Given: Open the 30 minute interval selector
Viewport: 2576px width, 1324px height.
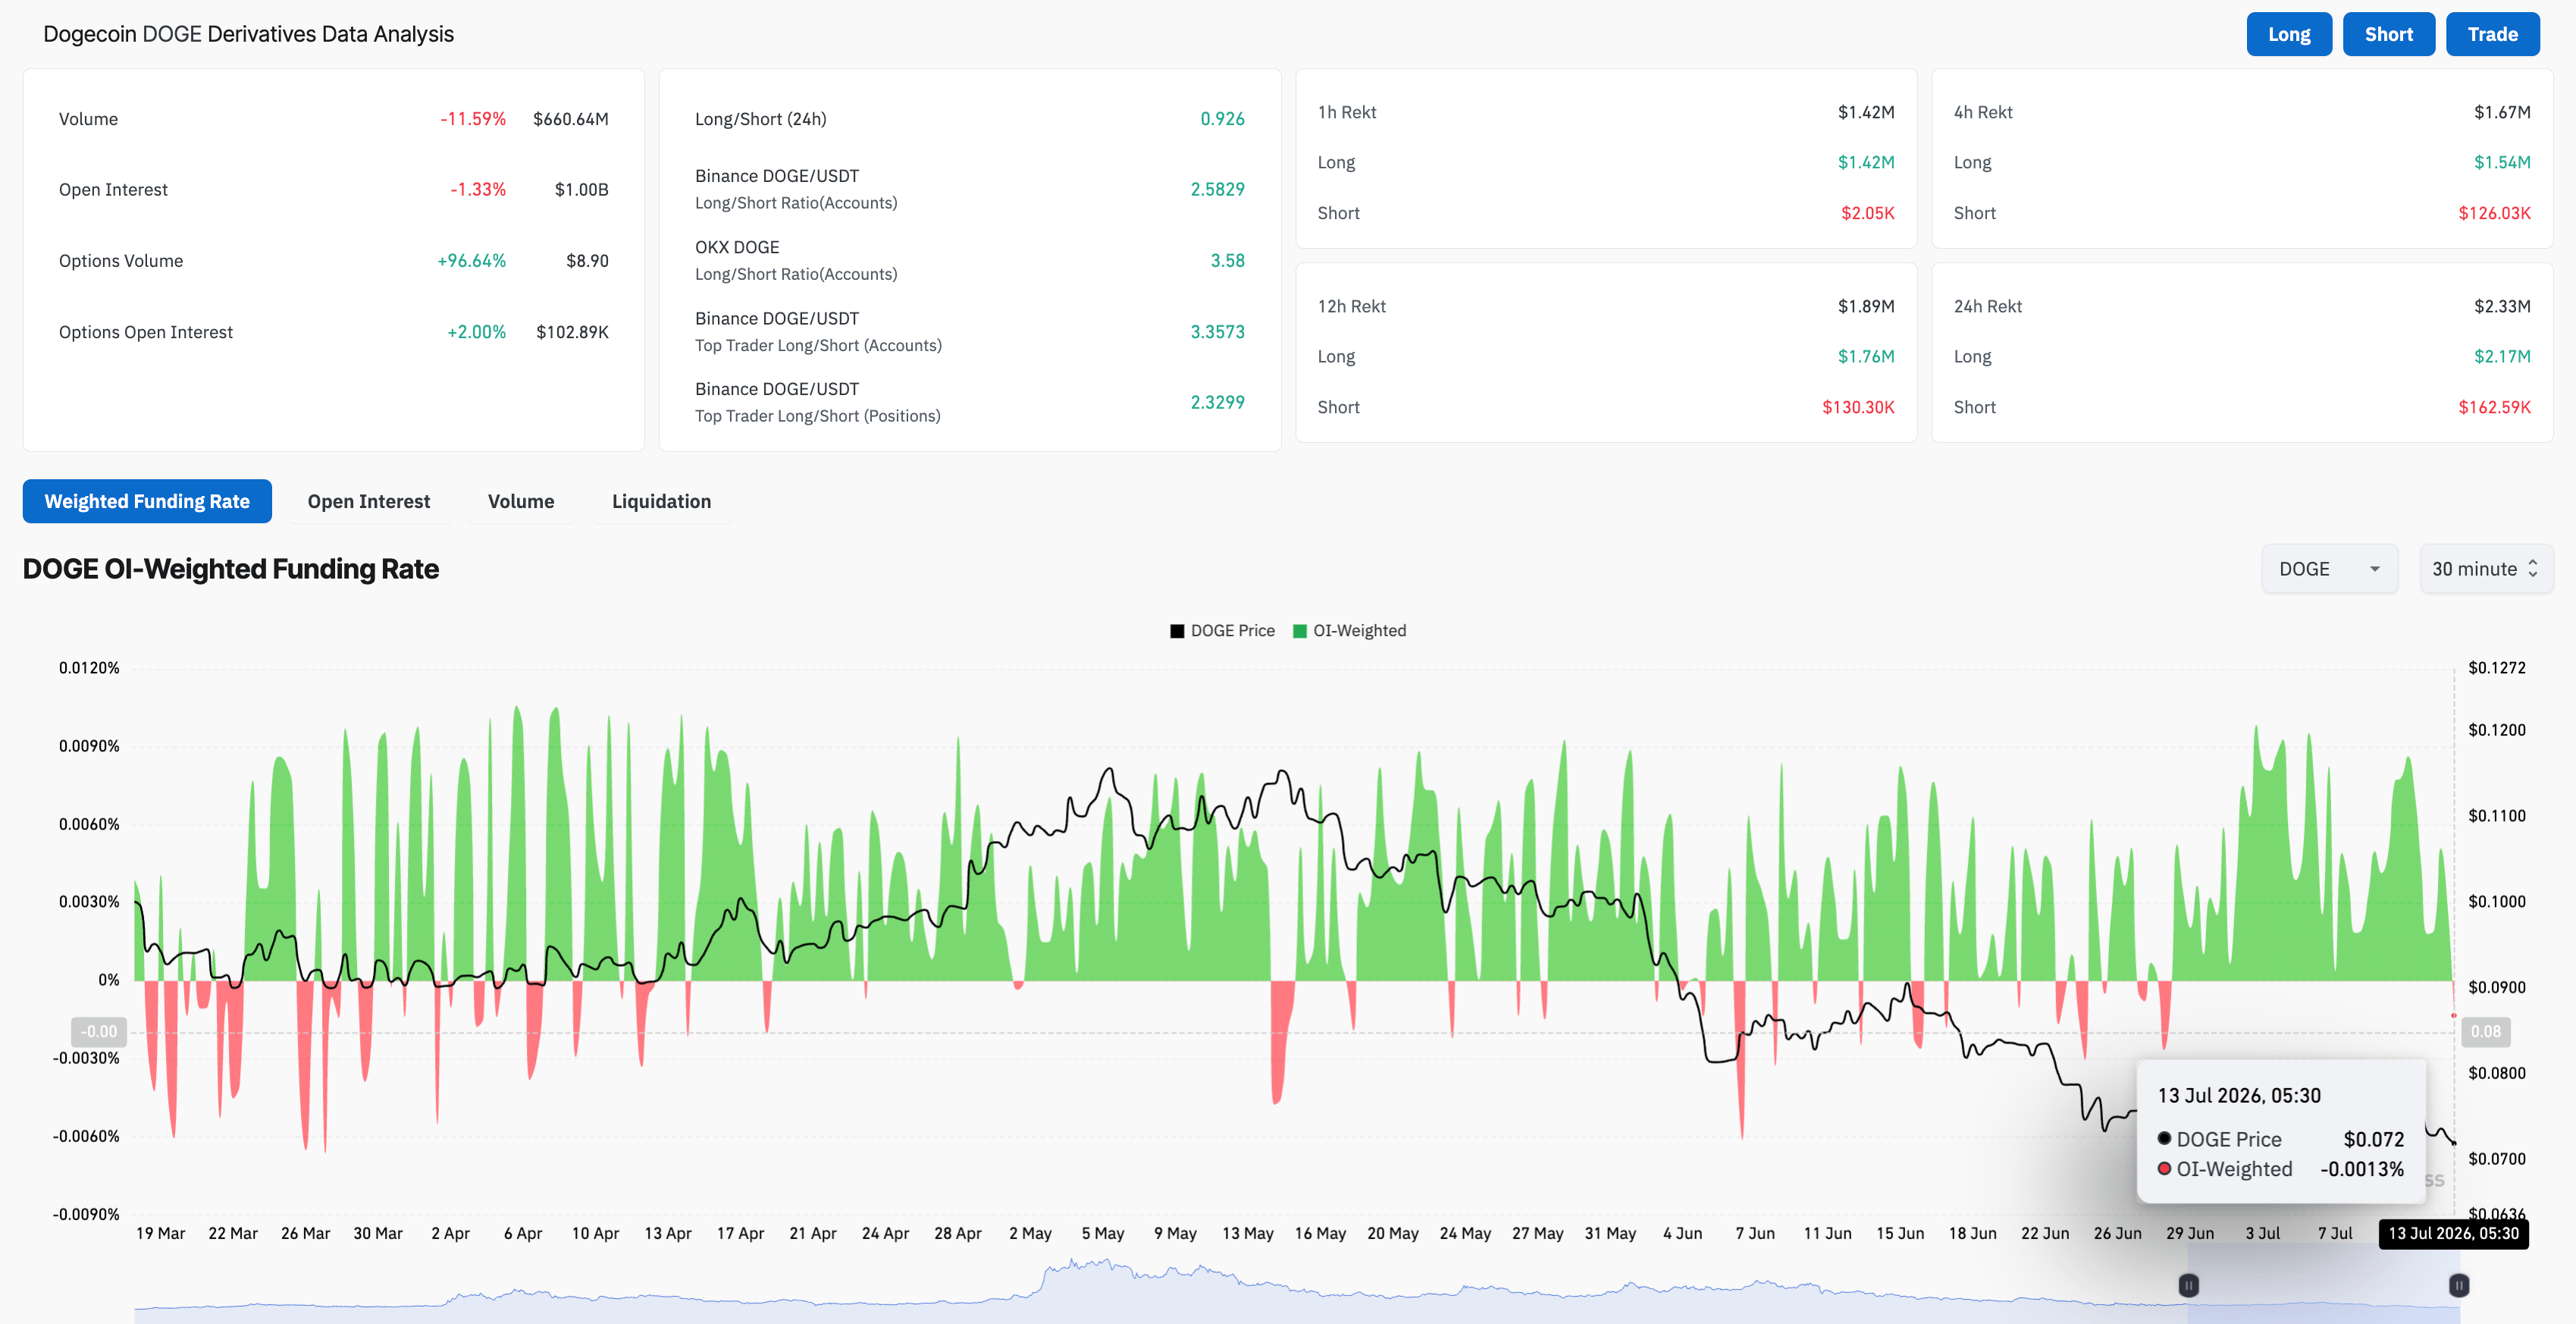Looking at the screenshot, I should tap(2486, 569).
